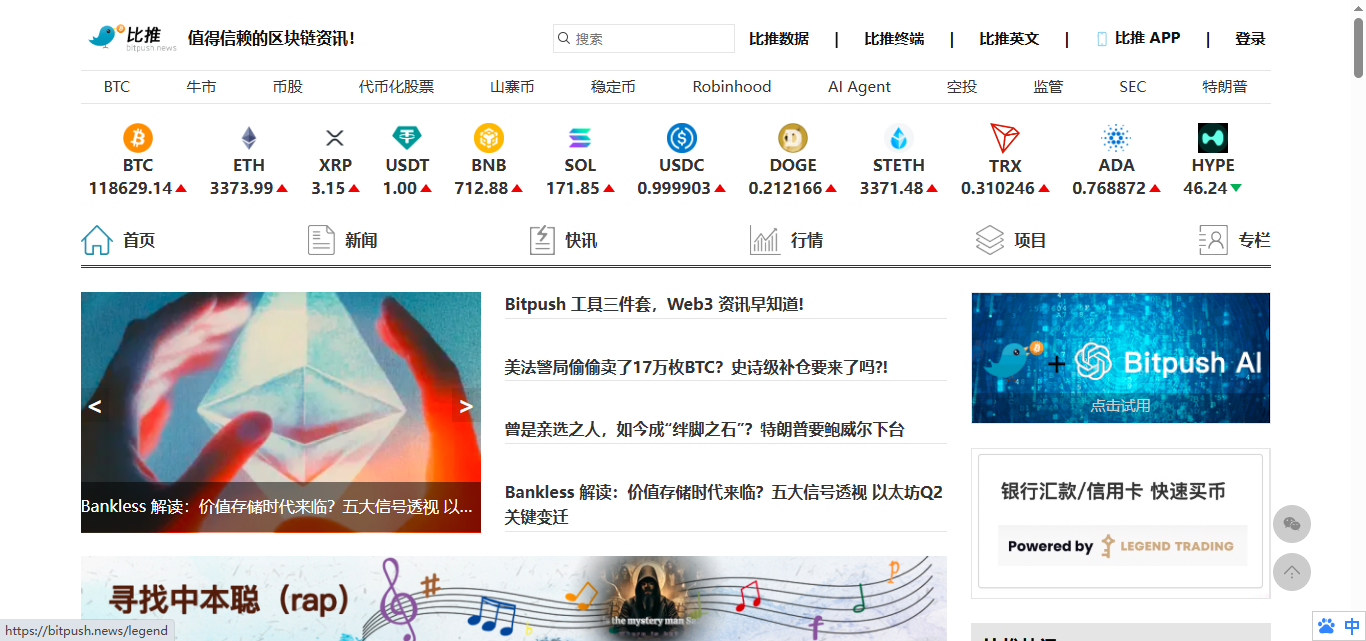Viewport: 1366px width, 641px height.
Task: Click the WeChat floating icon
Action: 1292,524
